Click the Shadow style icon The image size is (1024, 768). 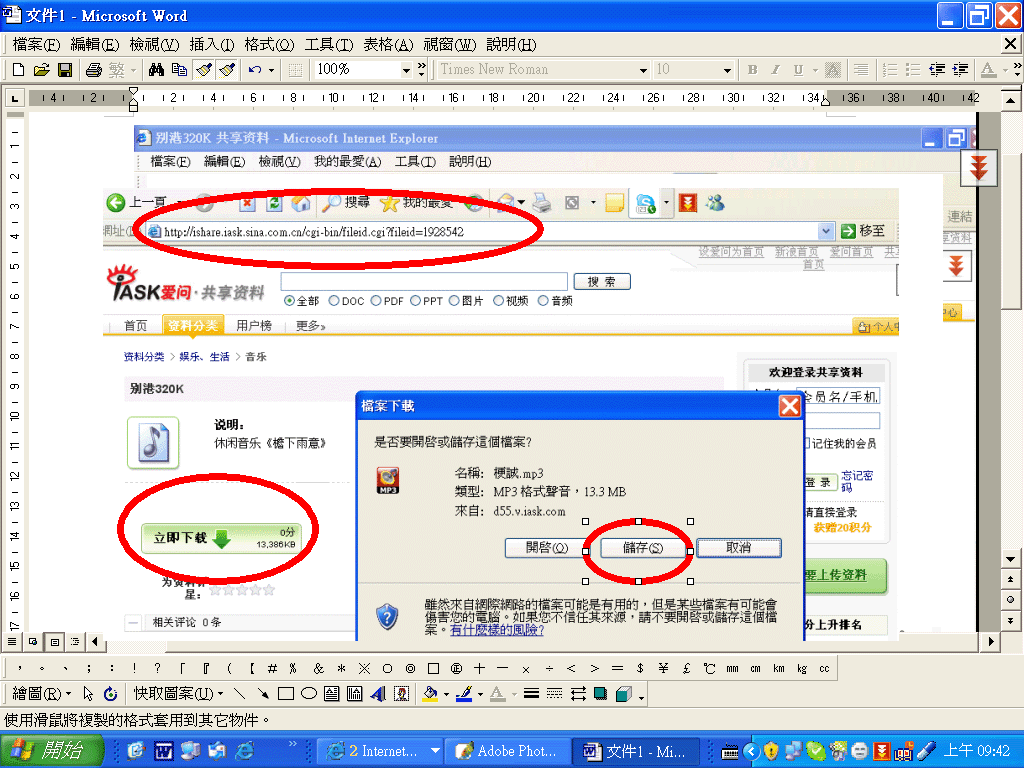pyautogui.click(x=601, y=694)
